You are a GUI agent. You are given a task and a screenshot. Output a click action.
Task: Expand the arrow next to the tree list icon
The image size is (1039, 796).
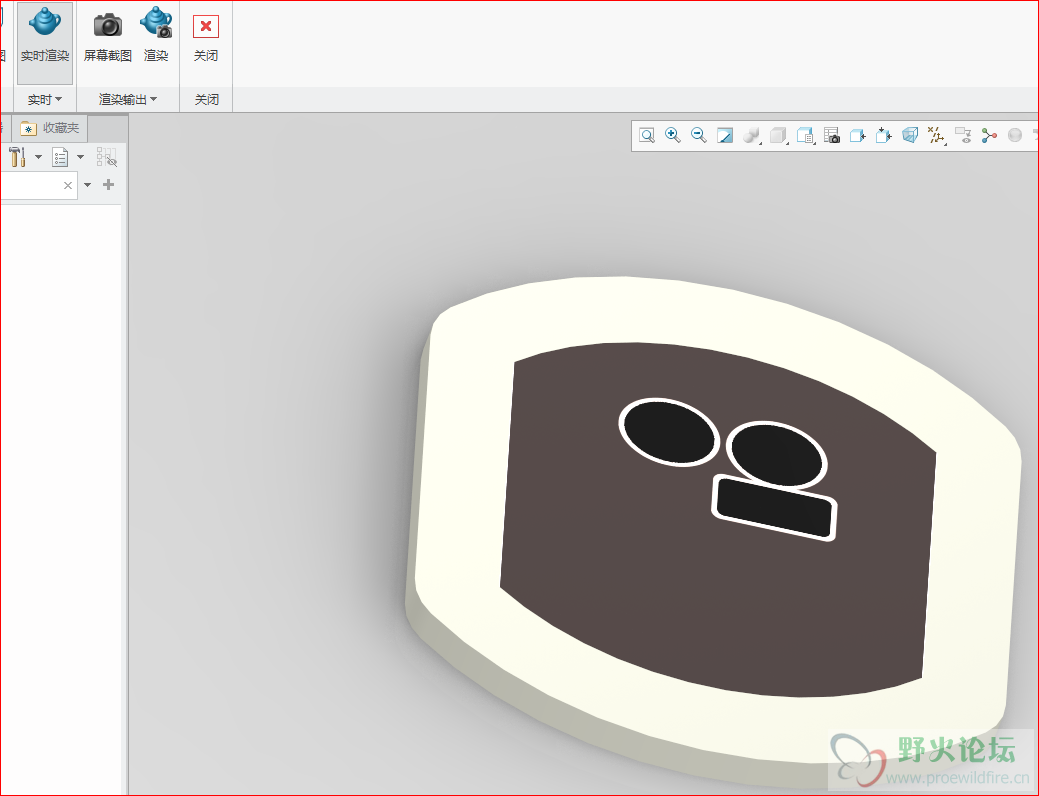(80, 157)
